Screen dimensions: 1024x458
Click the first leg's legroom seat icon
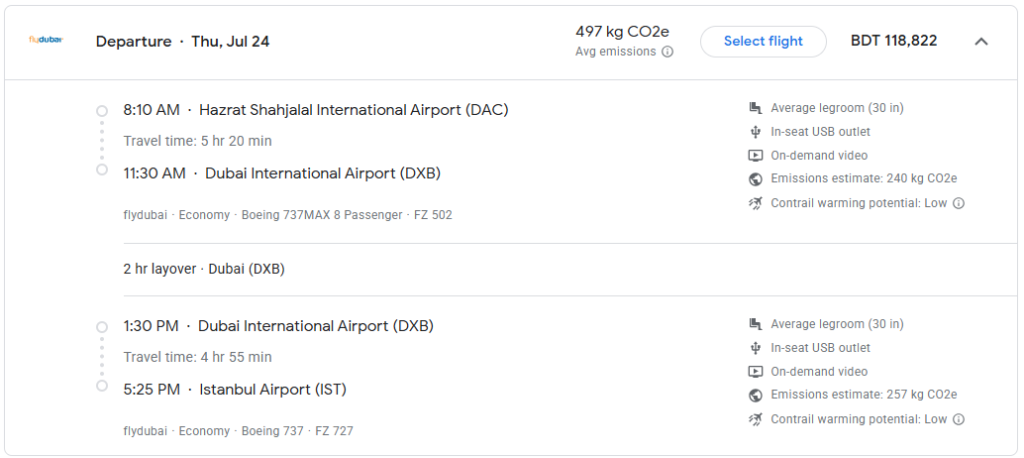(756, 108)
